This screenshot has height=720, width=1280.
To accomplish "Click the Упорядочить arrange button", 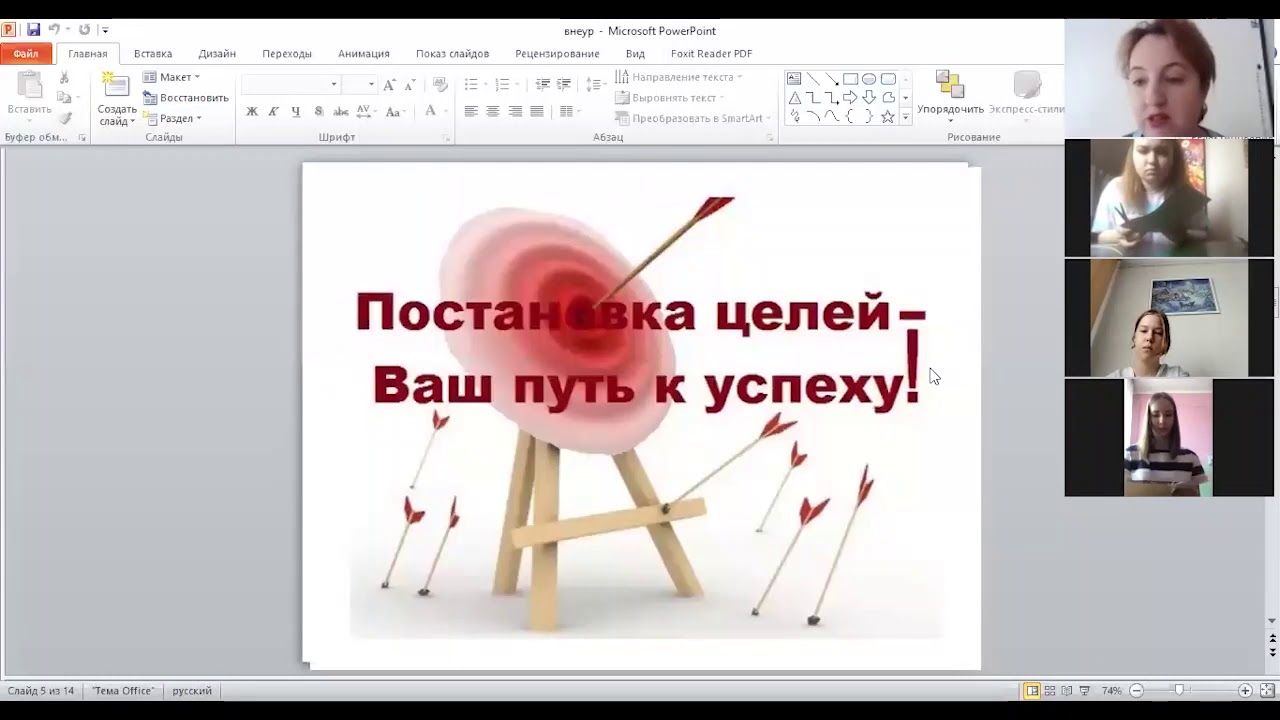I will tap(950, 96).
